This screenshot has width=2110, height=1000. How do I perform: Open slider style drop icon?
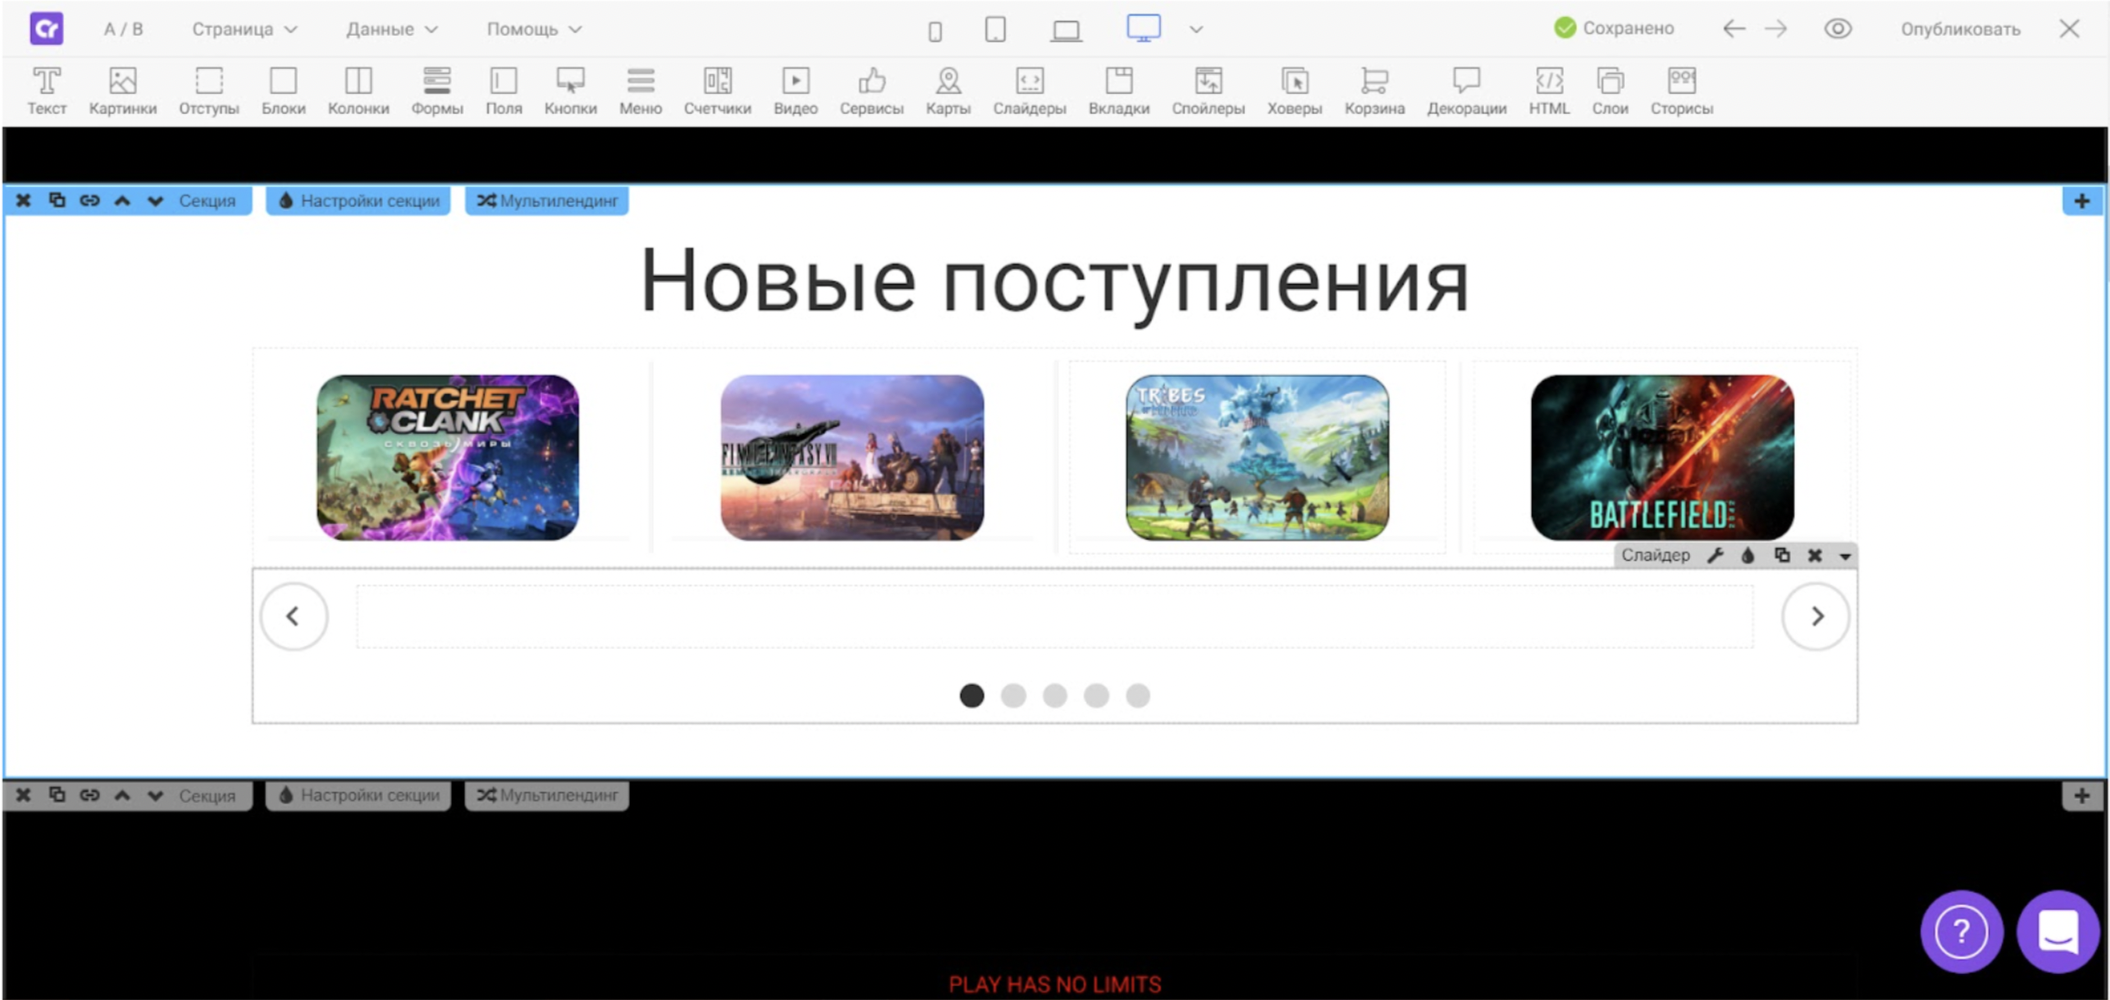[1748, 555]
